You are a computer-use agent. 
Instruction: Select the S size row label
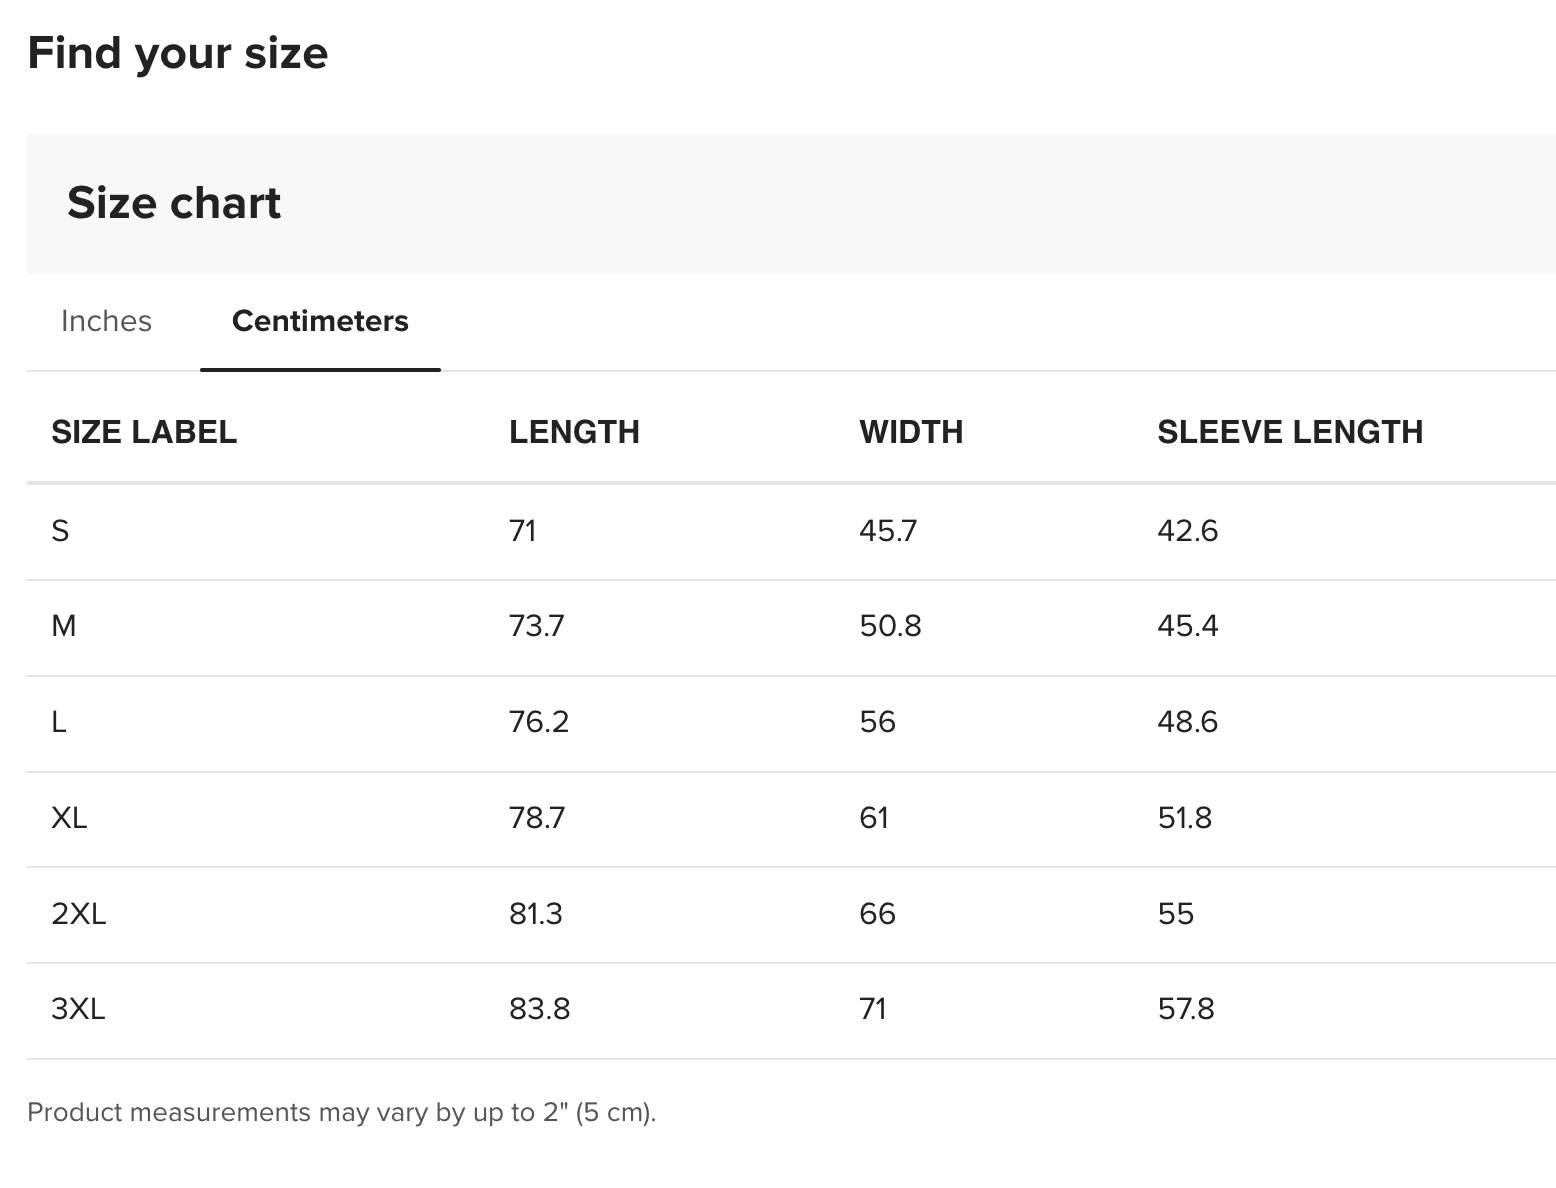tap(60, 531)
